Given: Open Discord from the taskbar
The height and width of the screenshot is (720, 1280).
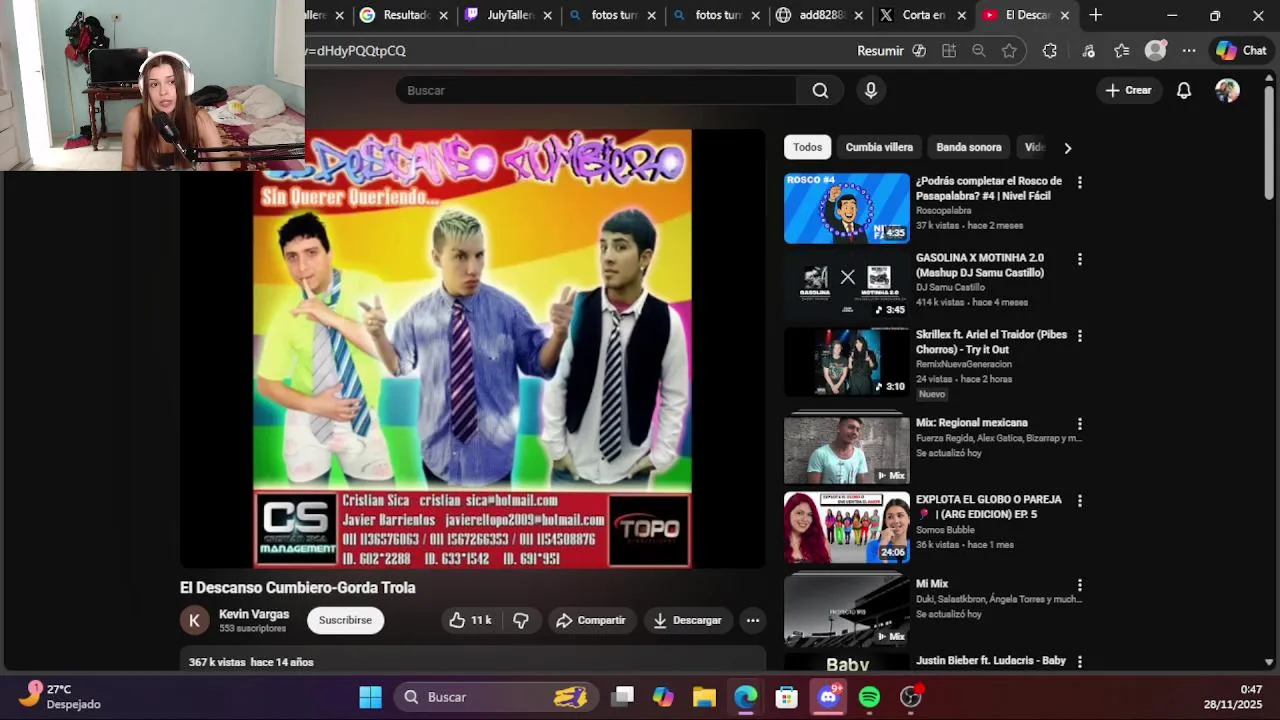Looking at the screenshot, I should 828,697.
